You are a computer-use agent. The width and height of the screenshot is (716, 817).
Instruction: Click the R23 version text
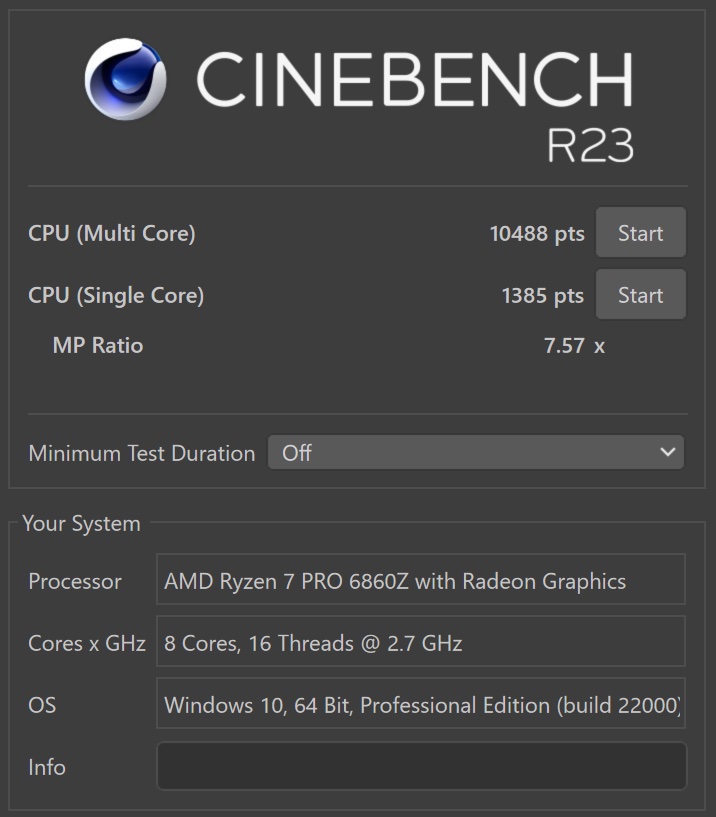tap(589, 146)
